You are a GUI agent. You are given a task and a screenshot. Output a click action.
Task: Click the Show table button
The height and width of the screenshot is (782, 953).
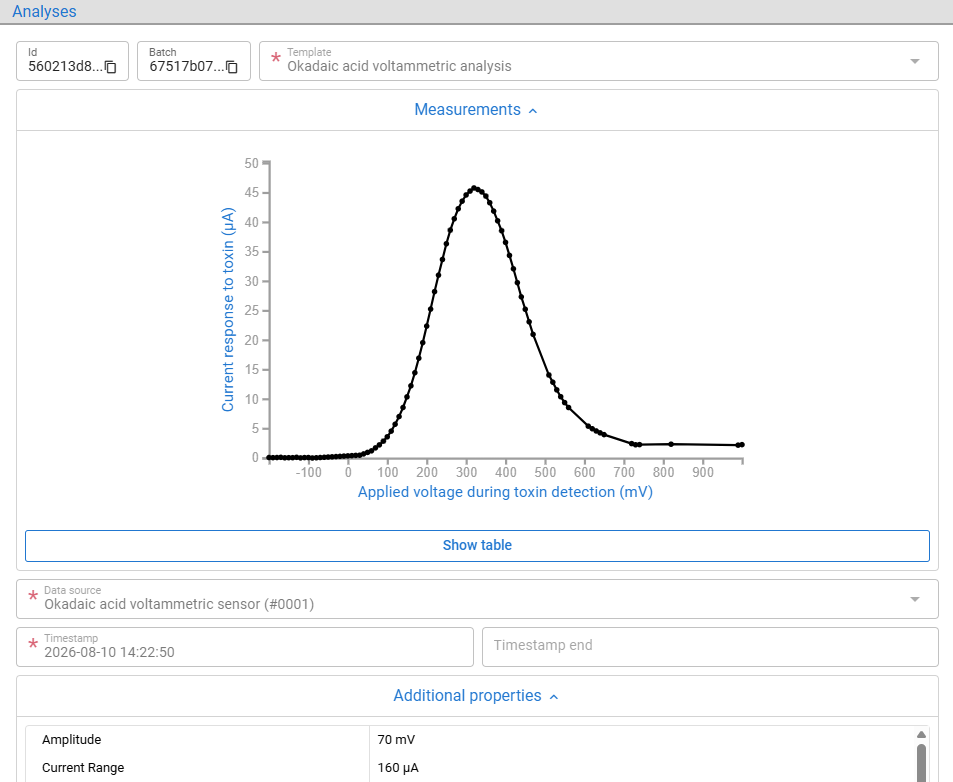[477, 546]
